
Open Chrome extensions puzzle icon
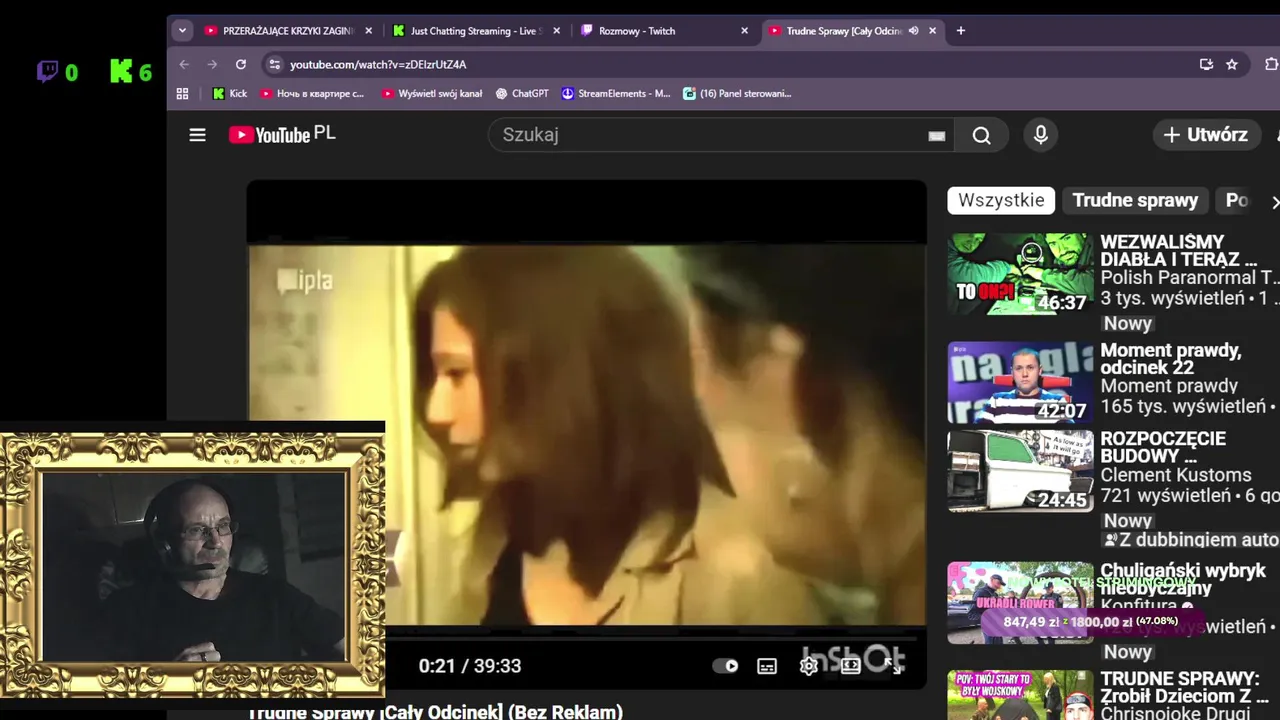pyautogui.click(x=1271, y=64)
